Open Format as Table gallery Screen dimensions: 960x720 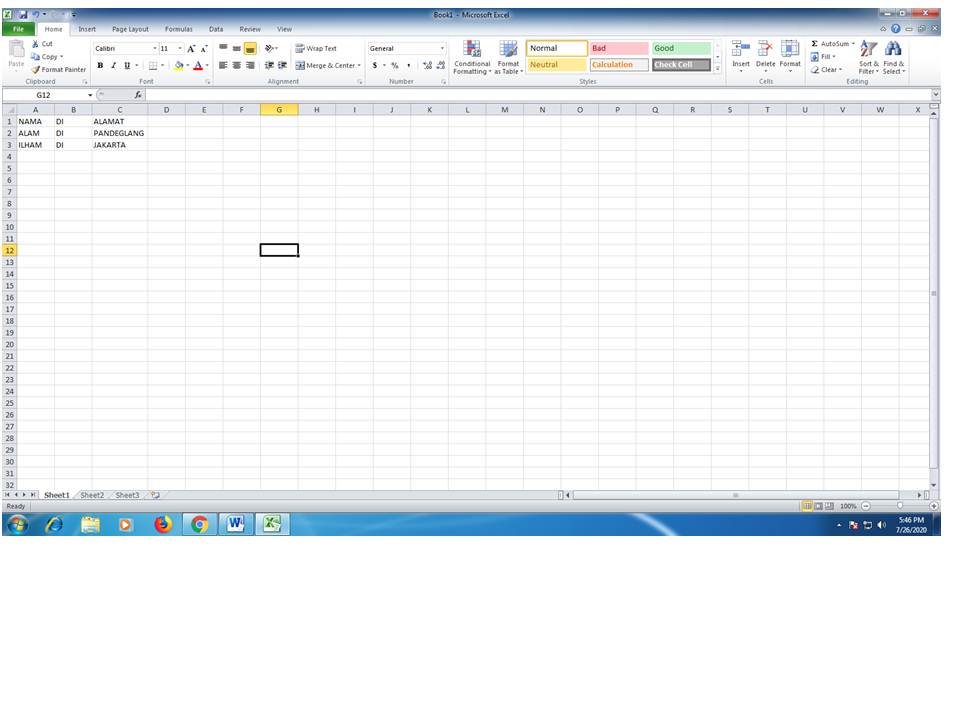coord(508,58)
